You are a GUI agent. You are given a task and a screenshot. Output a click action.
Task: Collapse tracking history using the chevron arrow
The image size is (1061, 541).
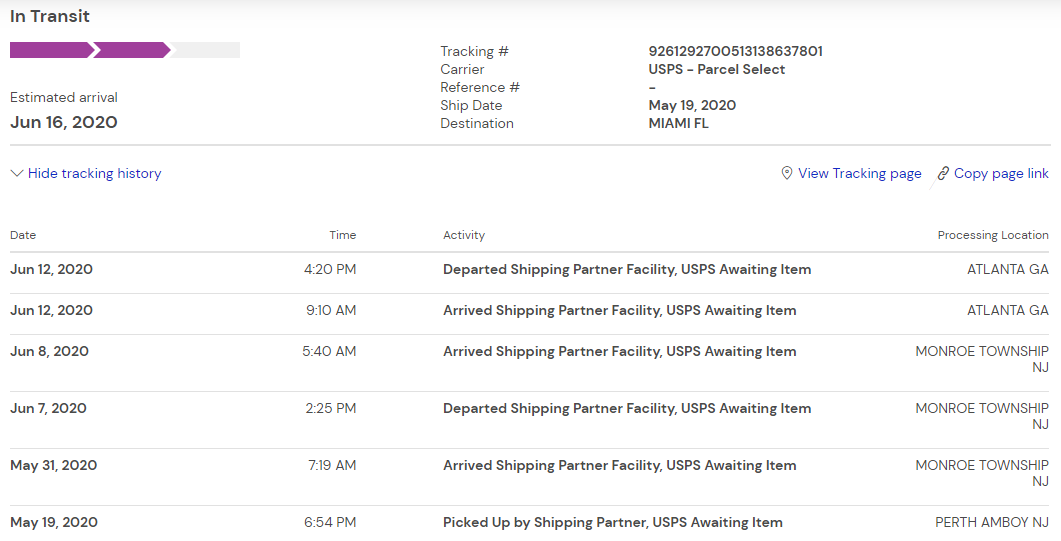tap(17, 174)
